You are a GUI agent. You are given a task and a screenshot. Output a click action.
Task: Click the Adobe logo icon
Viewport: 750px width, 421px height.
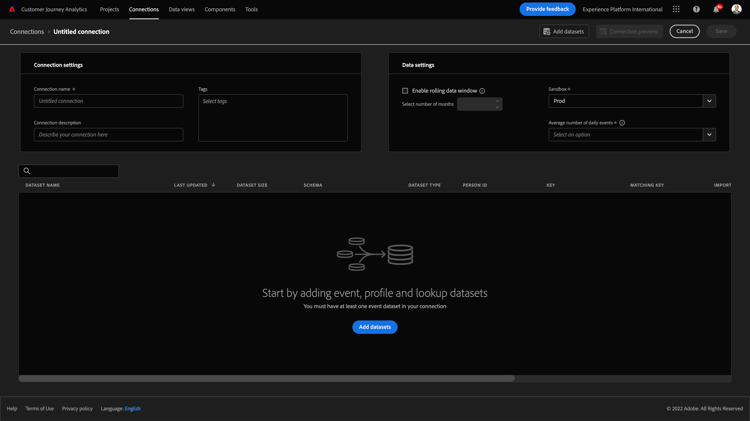(x=12, y=9)
